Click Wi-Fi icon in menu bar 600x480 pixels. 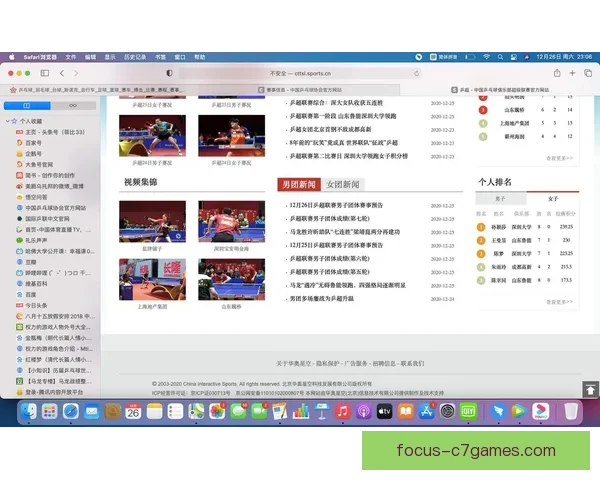tap(486, 57)
